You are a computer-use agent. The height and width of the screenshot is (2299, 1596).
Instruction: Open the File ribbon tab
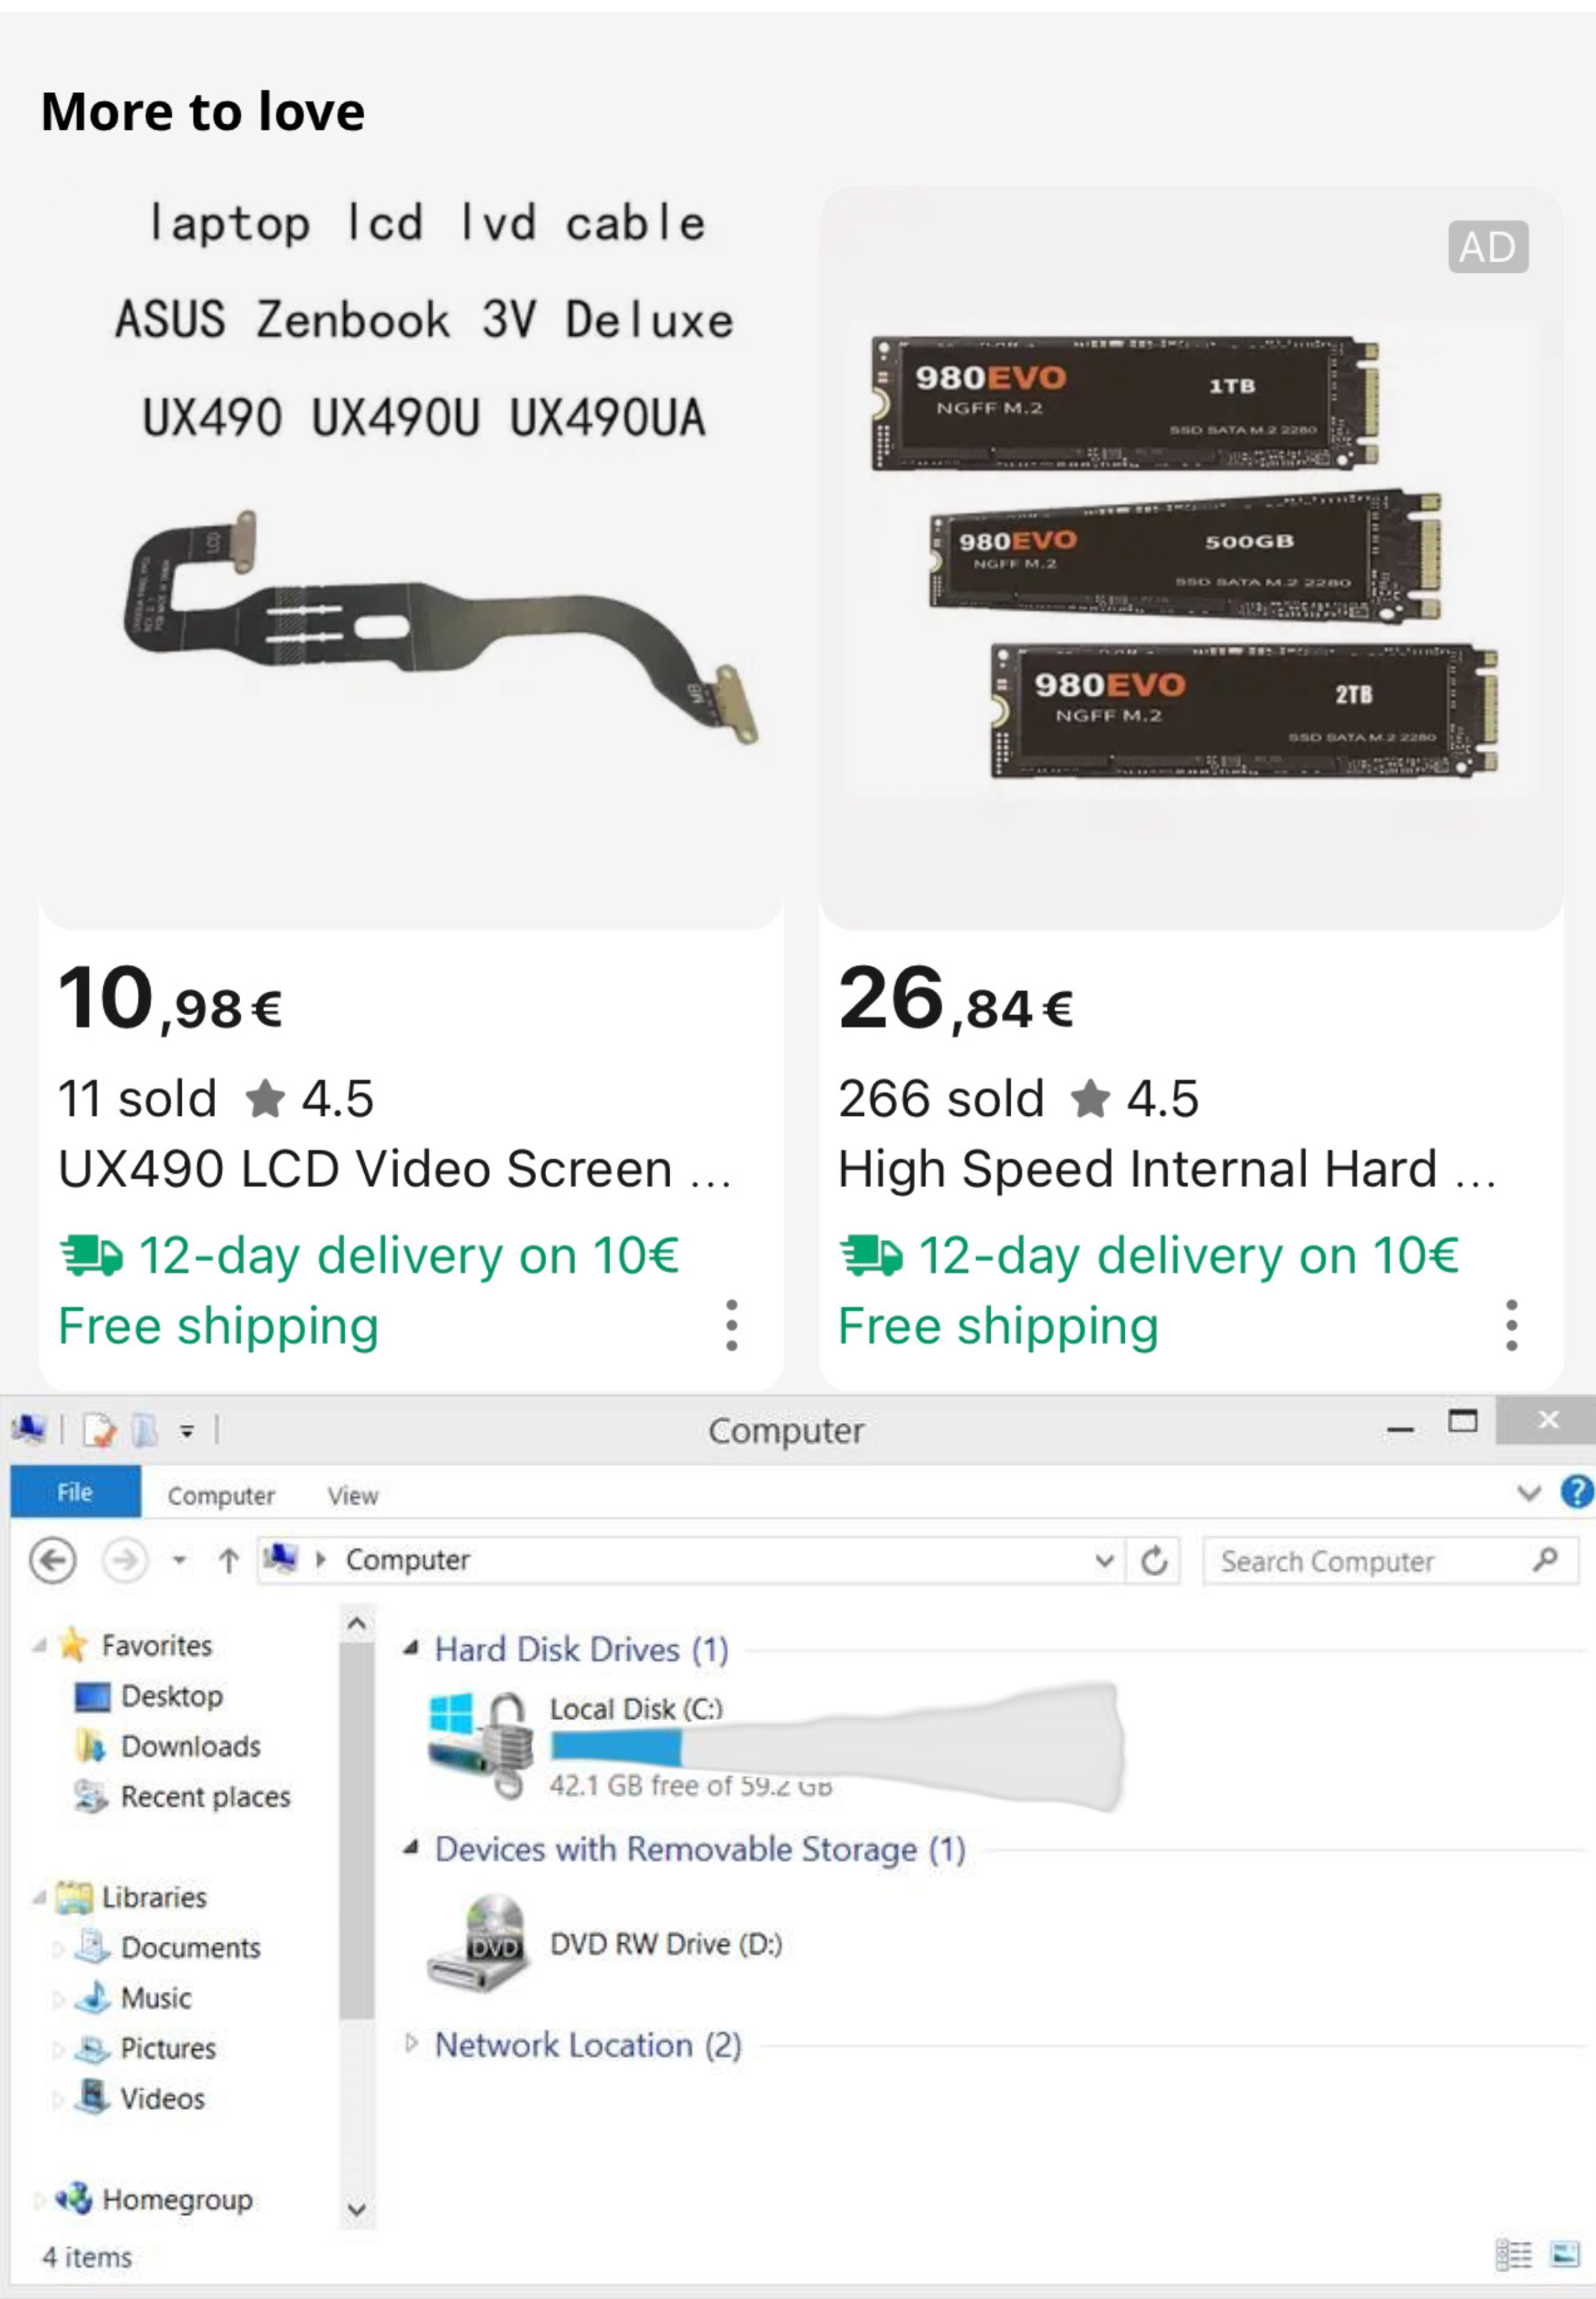75,1491
